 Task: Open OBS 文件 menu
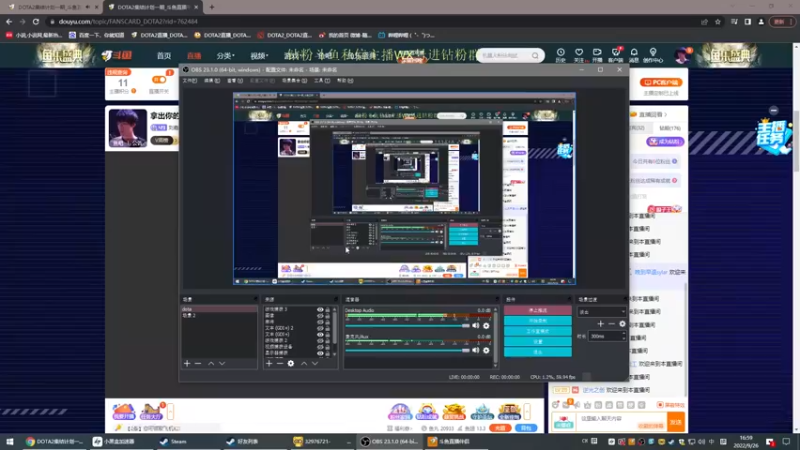[x=190, y=81]
